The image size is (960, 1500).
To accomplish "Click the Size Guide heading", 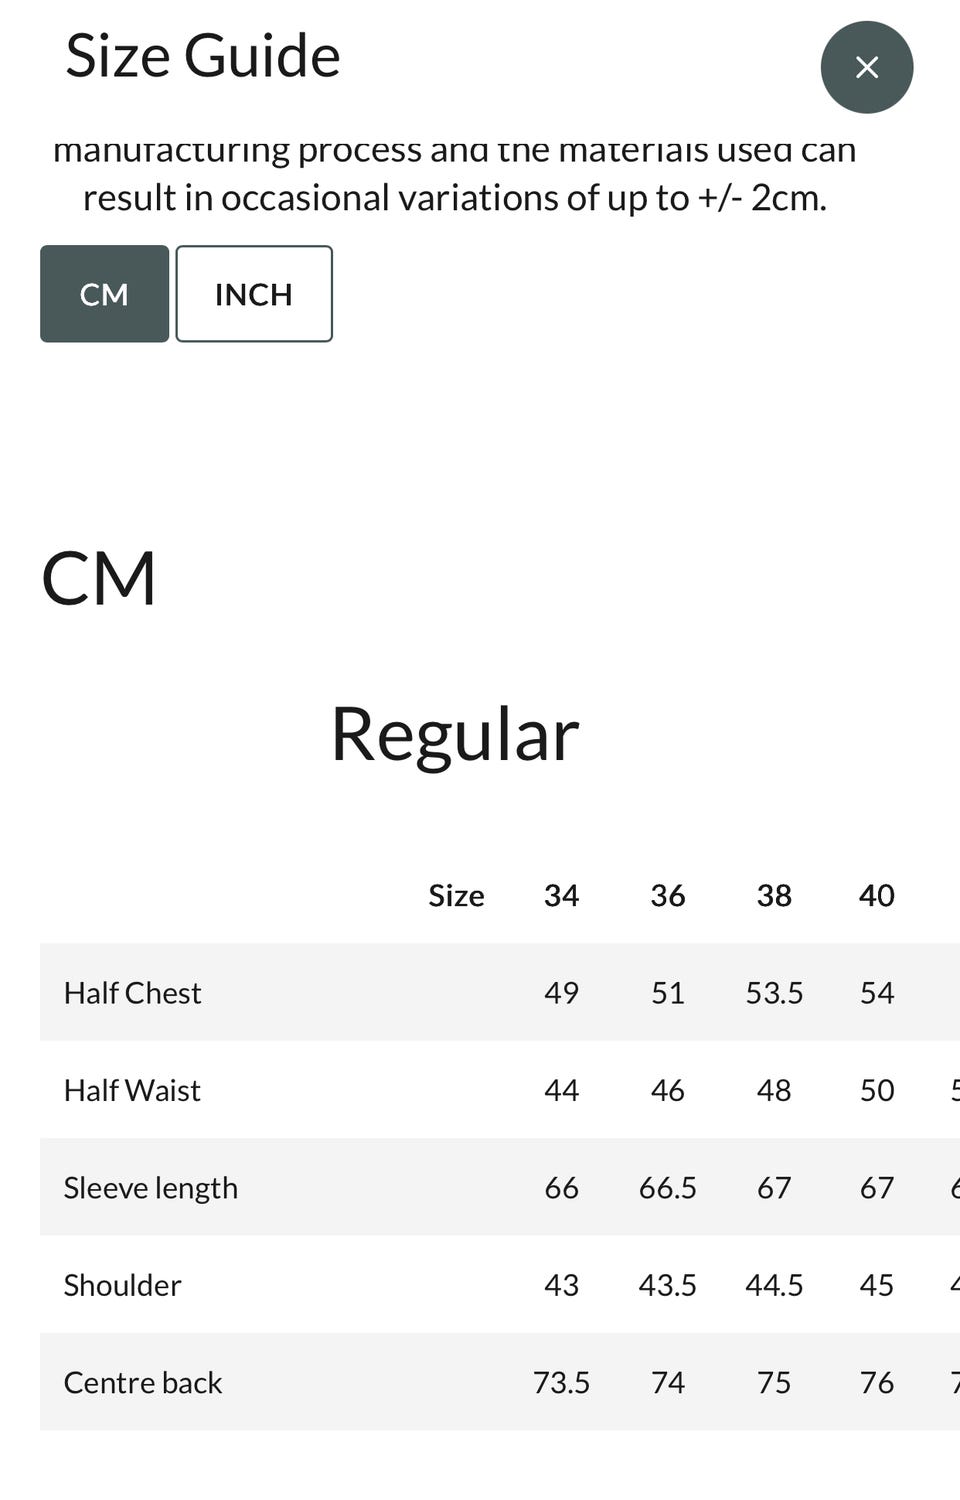I will 203,56.
